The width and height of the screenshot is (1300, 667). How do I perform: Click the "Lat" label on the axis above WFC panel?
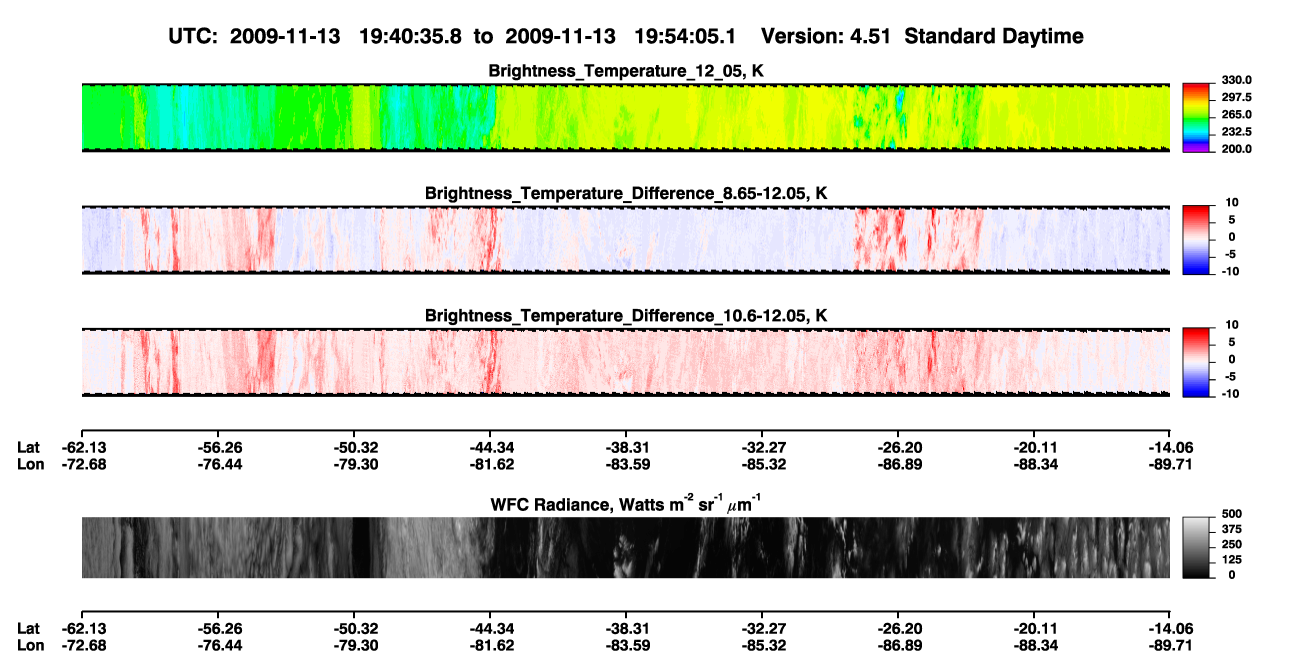[29, 447]
